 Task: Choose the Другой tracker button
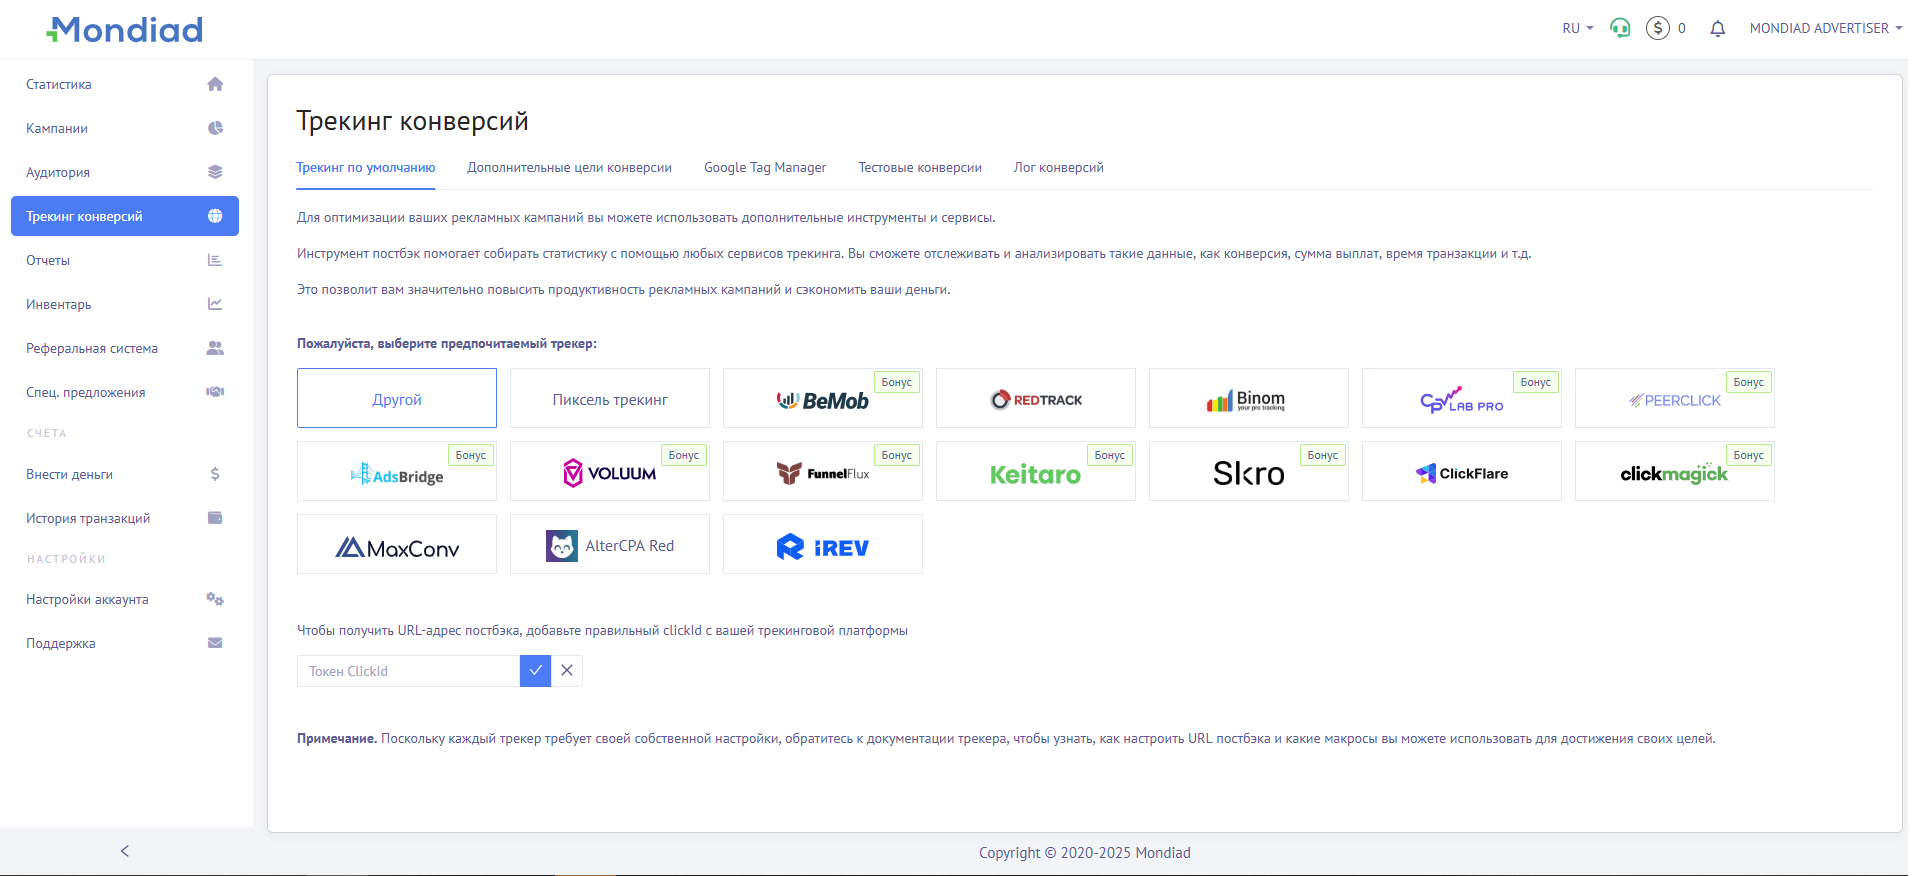[396, 399]
